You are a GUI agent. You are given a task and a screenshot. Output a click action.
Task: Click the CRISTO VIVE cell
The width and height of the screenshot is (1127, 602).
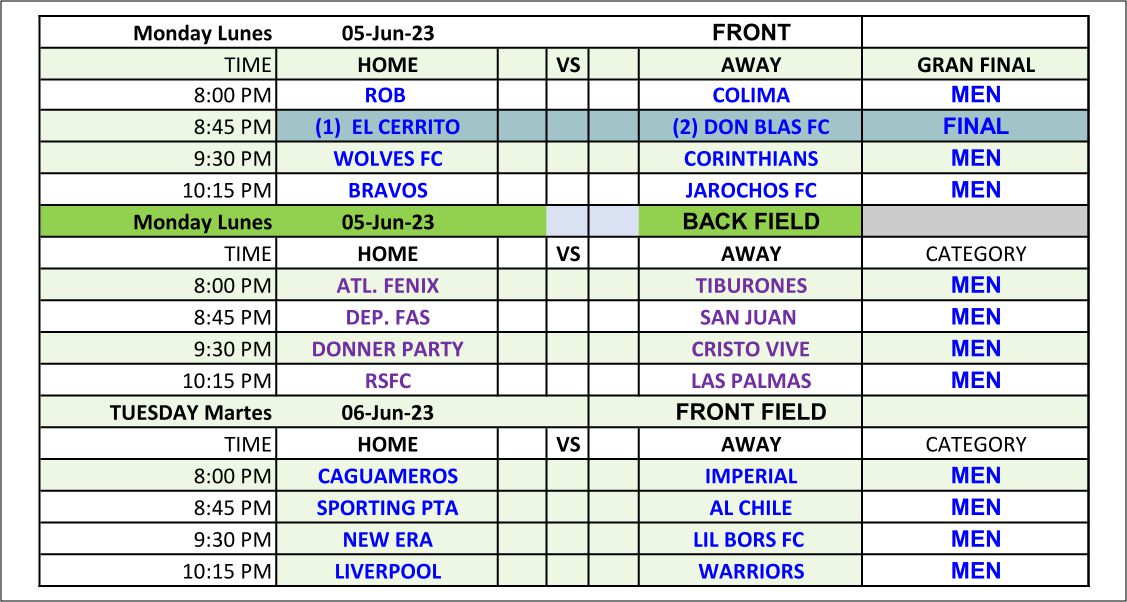click(x=750, y=348)
